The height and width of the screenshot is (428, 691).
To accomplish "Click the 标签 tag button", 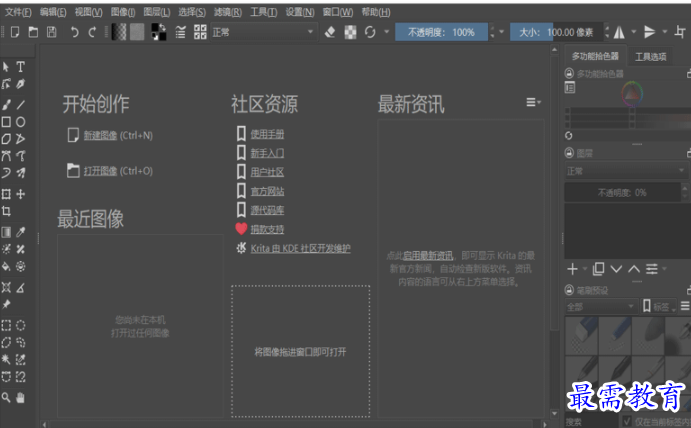I will pos(659,306).
